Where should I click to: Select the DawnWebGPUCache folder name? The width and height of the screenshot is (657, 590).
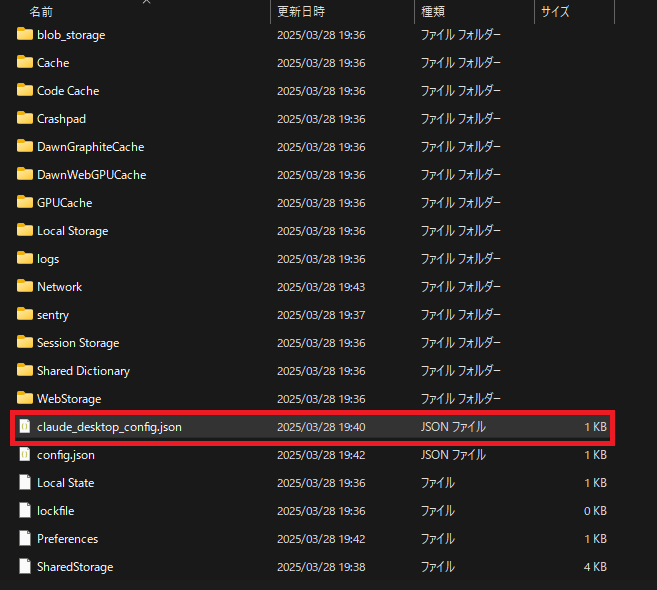coord(92,175)
